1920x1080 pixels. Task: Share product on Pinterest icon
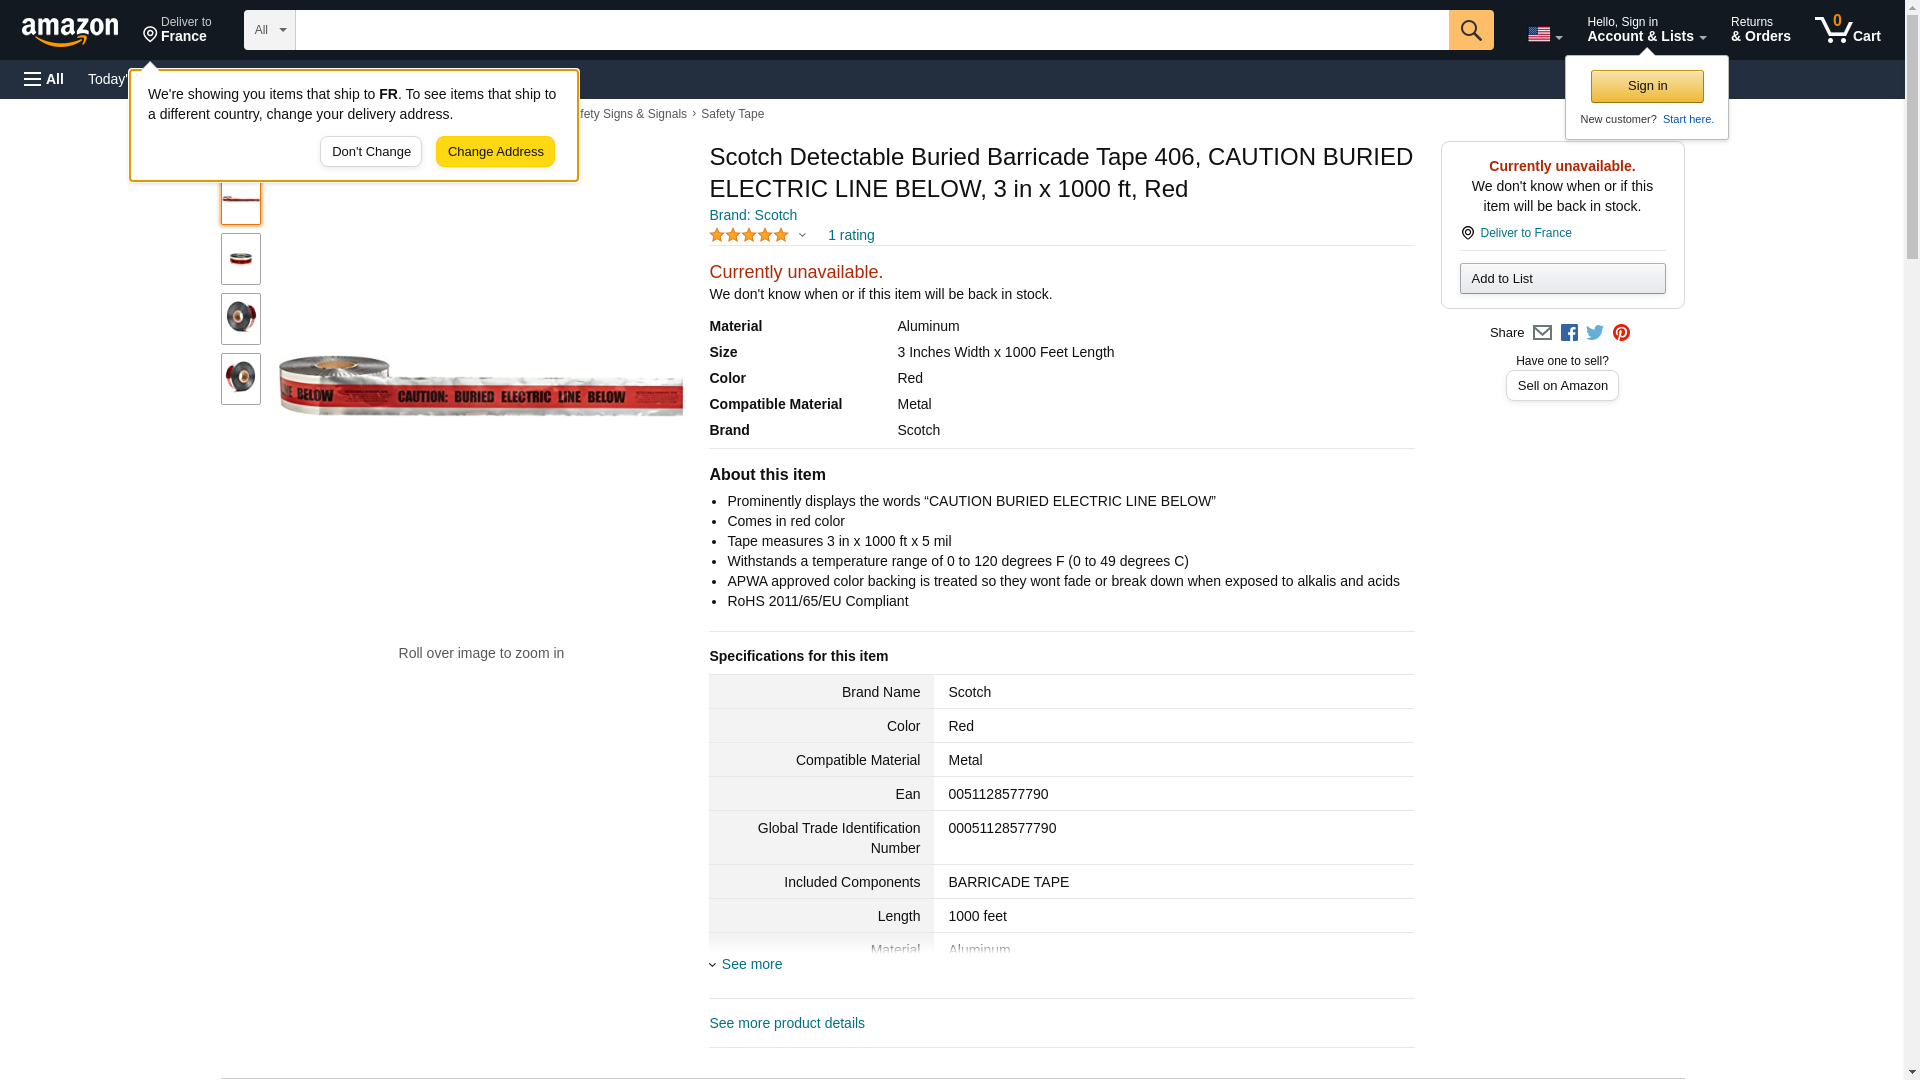(1621, 333)
